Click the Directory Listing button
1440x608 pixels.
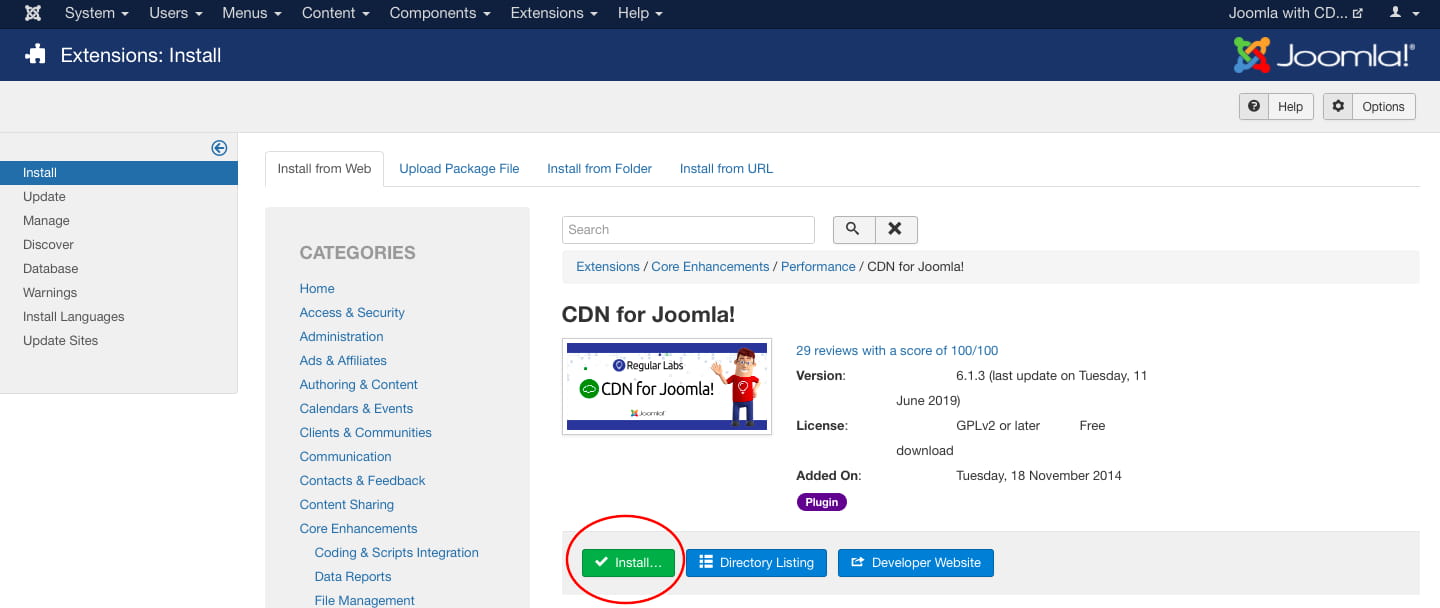point(756,563)
